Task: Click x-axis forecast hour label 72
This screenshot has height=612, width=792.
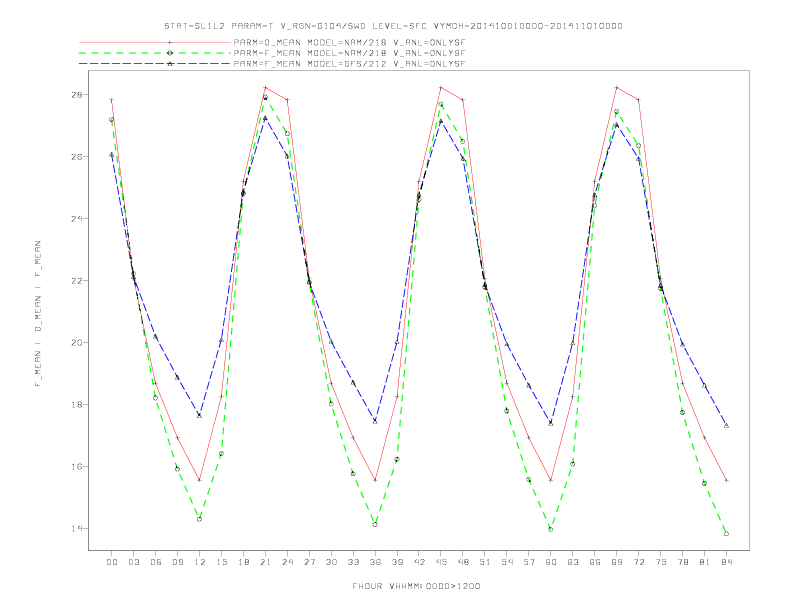Action: click(x=638, y=562)
